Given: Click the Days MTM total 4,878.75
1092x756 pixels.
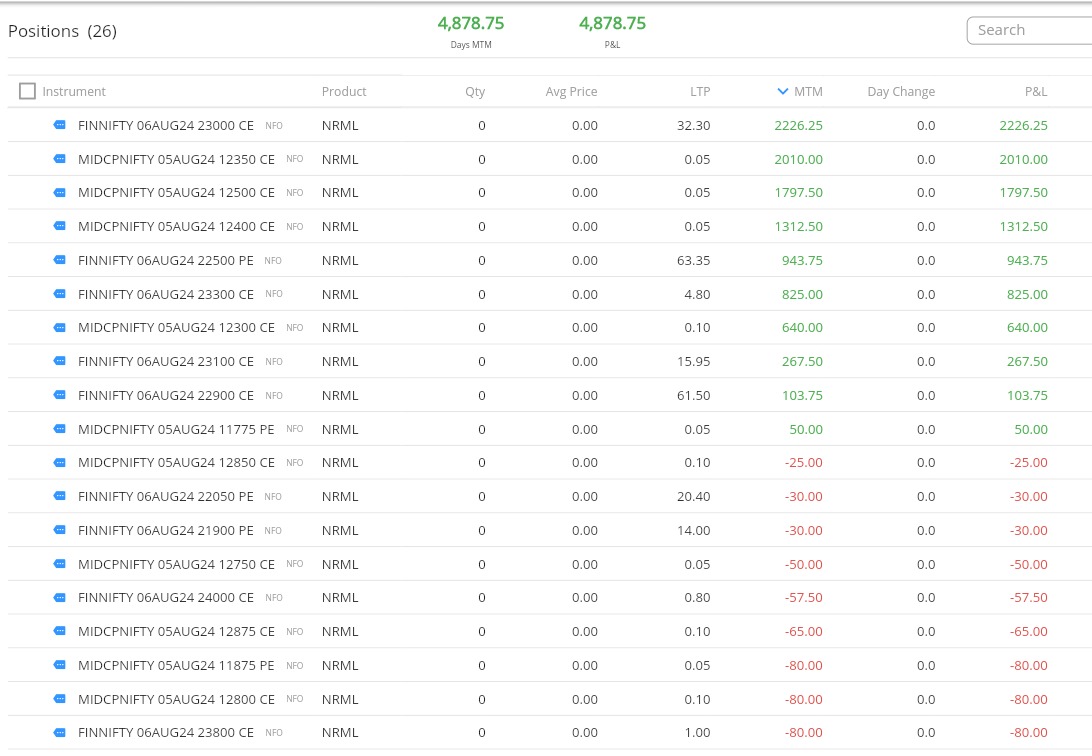Looking at the screenshot, I should [471, 24].
